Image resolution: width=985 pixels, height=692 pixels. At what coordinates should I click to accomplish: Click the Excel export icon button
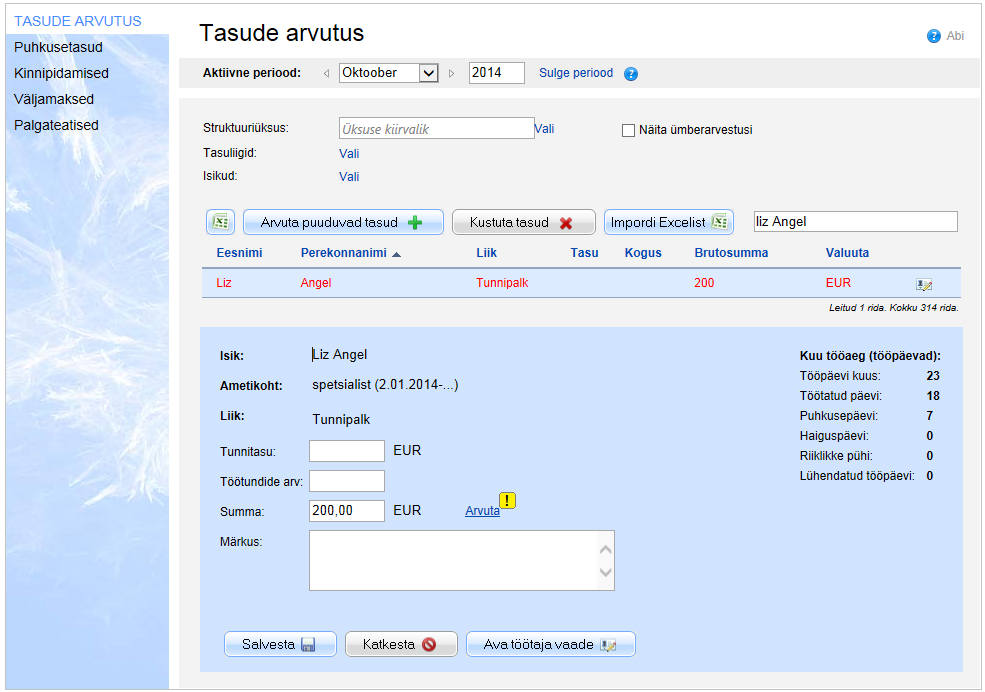tap(219, 222)
